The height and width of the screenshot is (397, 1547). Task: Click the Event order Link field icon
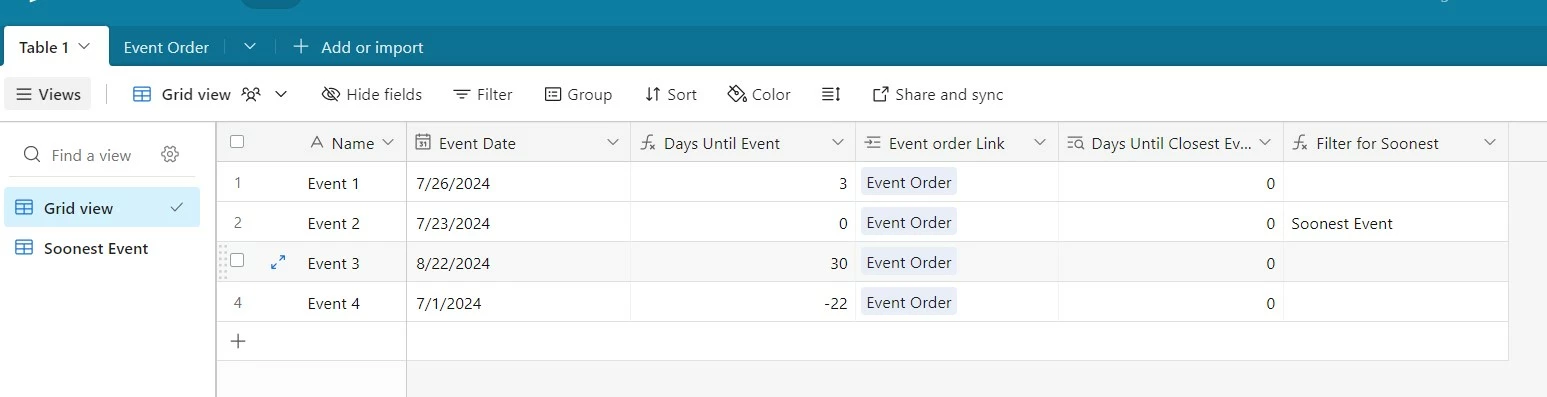(x=872, y=143)
